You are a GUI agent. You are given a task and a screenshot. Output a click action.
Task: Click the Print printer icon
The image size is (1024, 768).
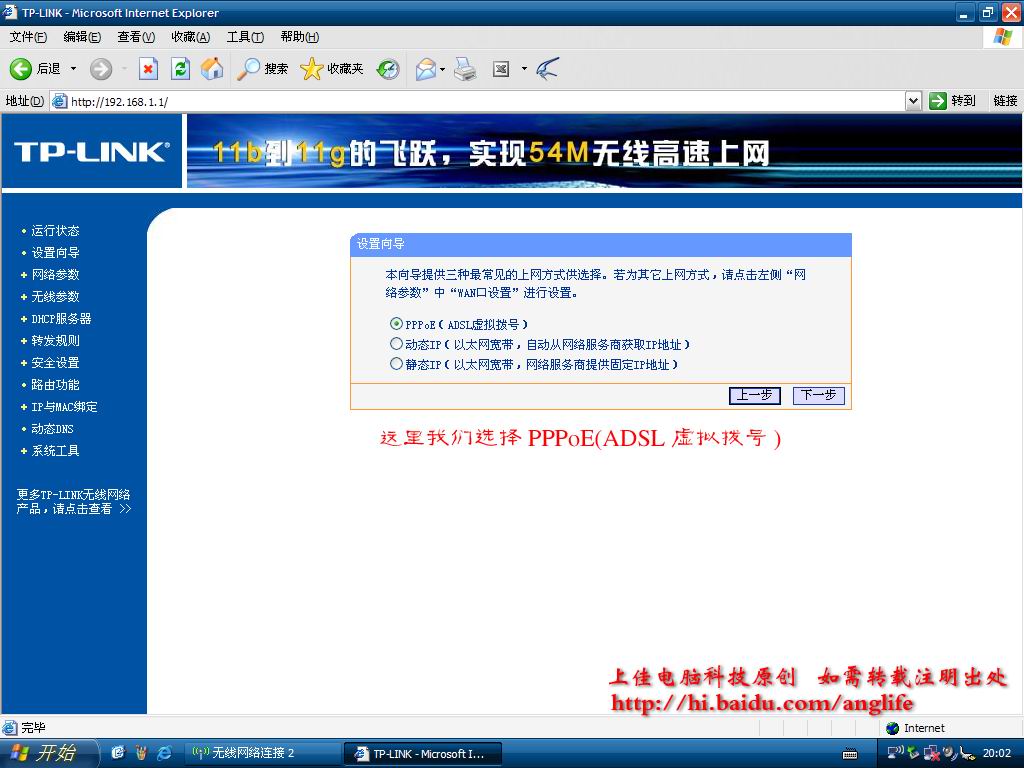pos(465,69)
